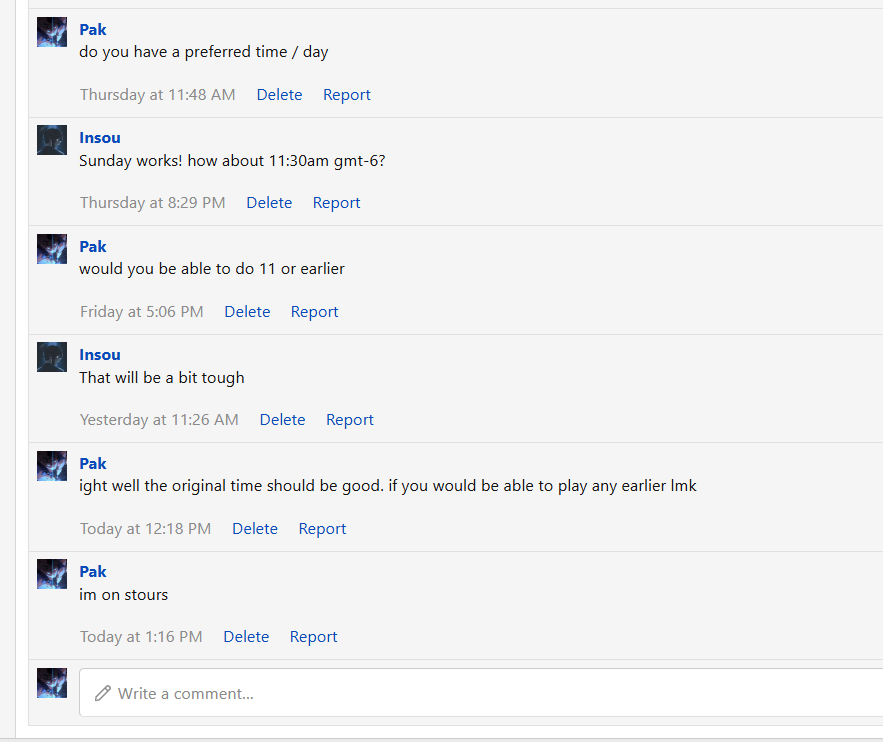Click the Today at 1:16 PM timestamp
Viewport: 883px width, 742px height.
tap(141, 637)
